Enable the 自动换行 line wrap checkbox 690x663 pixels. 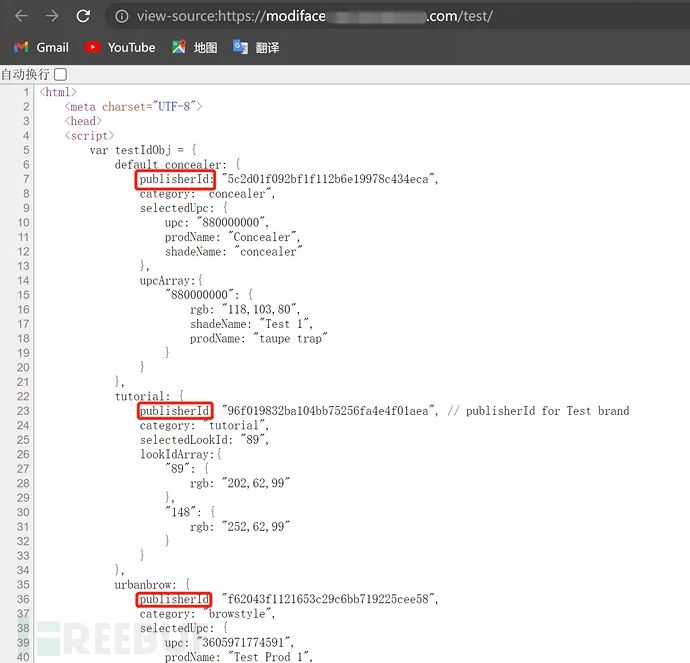point(61,74)
